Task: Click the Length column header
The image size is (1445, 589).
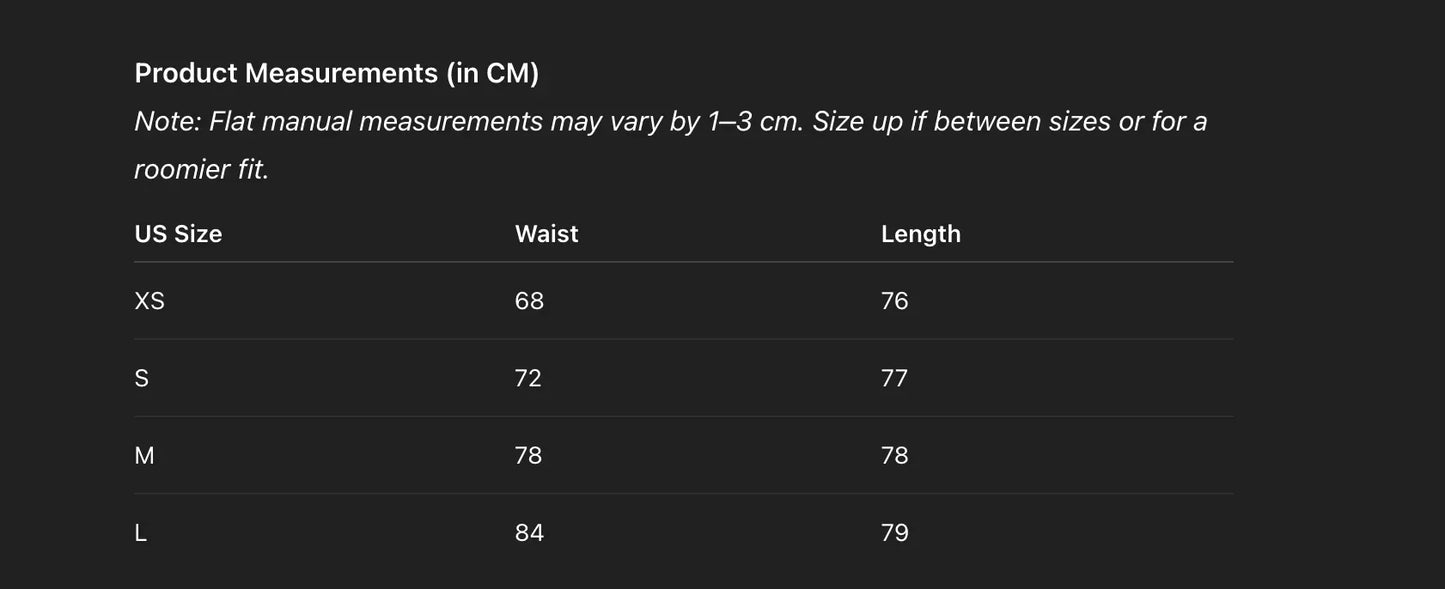Action: pos(920,234)
